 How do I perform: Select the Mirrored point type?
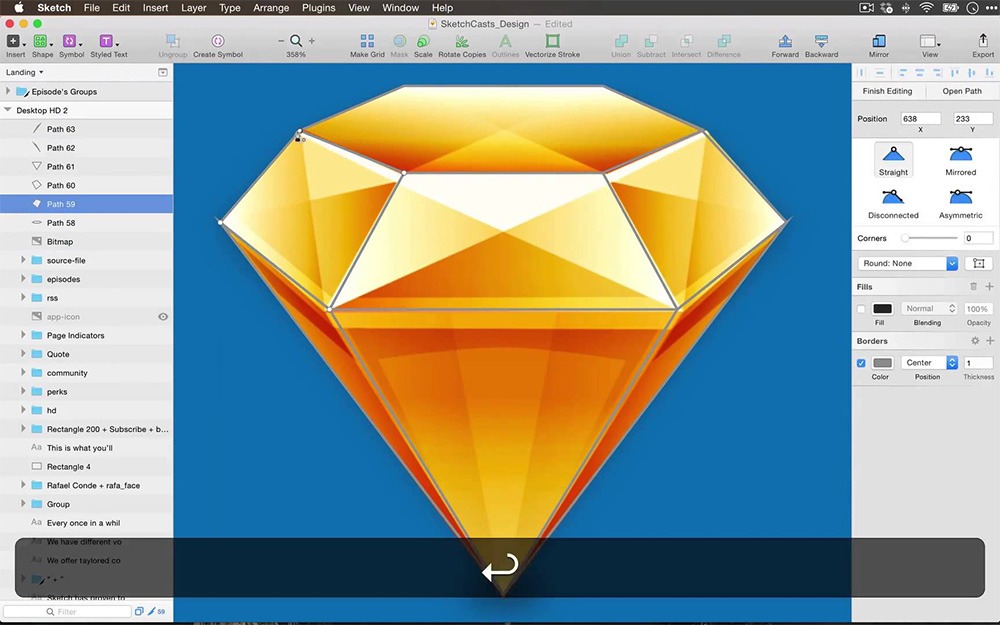pyautogui.click(x=960, y=159)
